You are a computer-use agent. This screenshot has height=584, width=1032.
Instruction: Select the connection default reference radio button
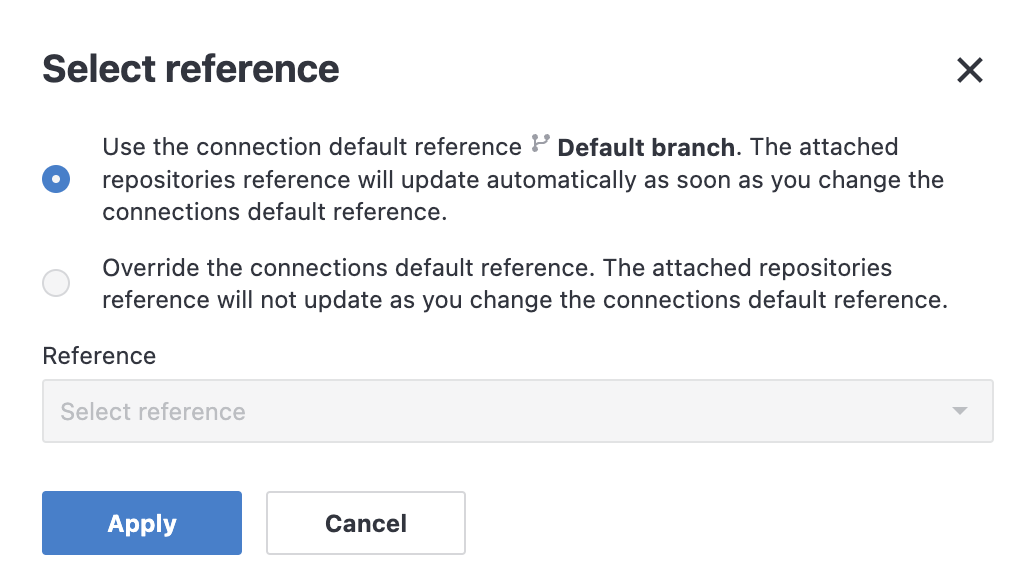[56, 179]
